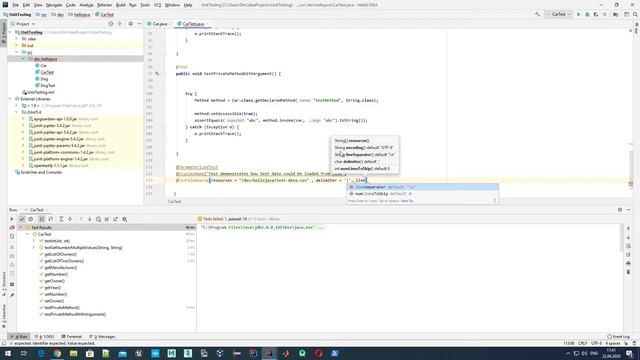Toggle show ignored tests in Run panel
Viewport: 640px width, 360px height.
point(31,219)
